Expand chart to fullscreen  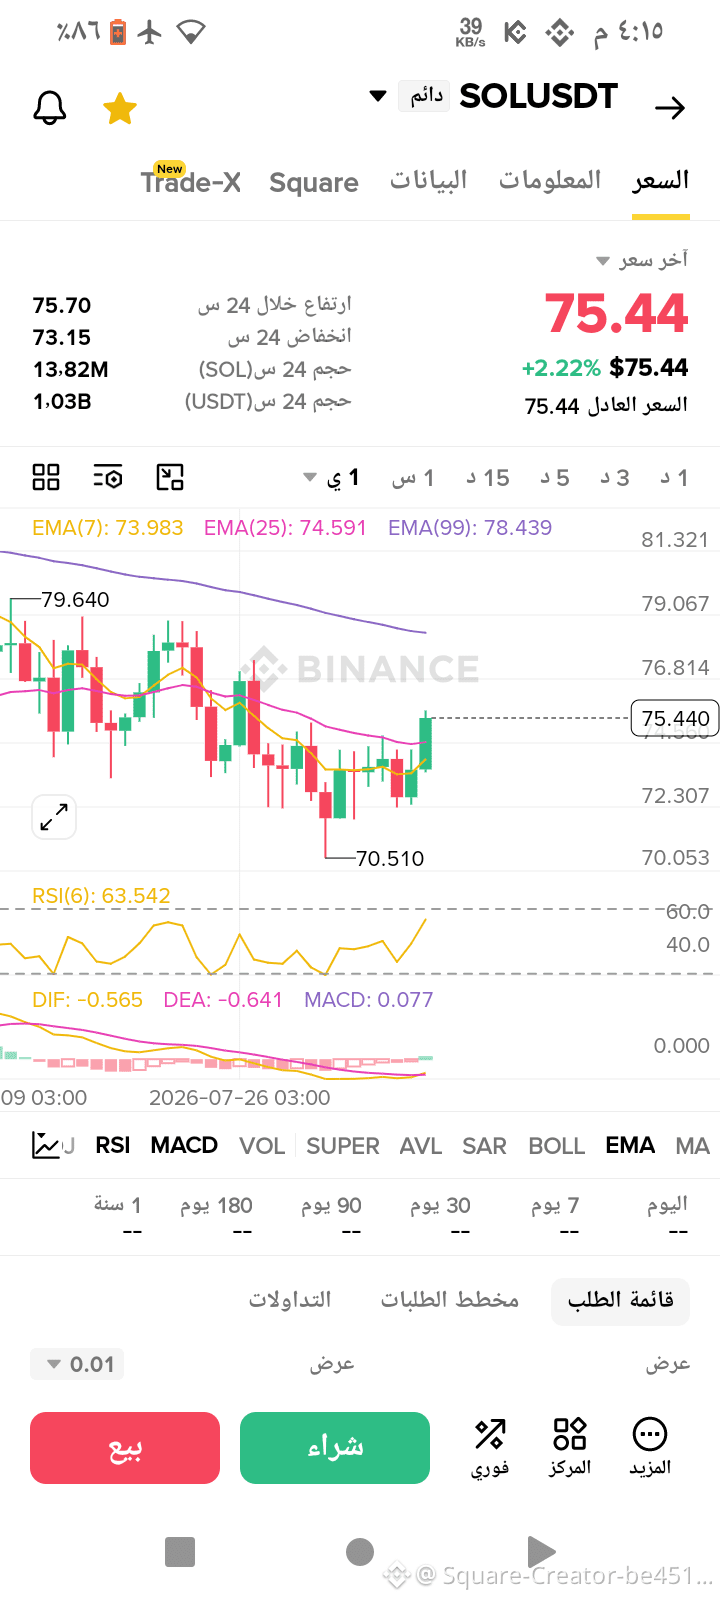[54, 817]
